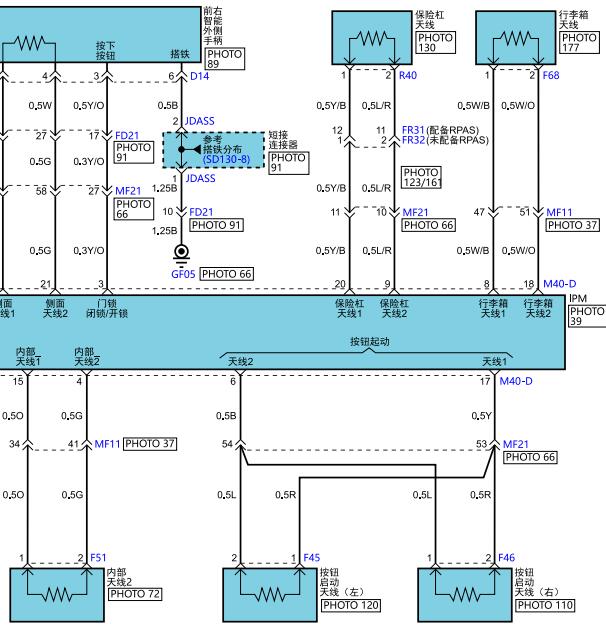Click the (配备RPAS) note
The height and width of the screenshot is (641, 606).
tap(453, 130)
